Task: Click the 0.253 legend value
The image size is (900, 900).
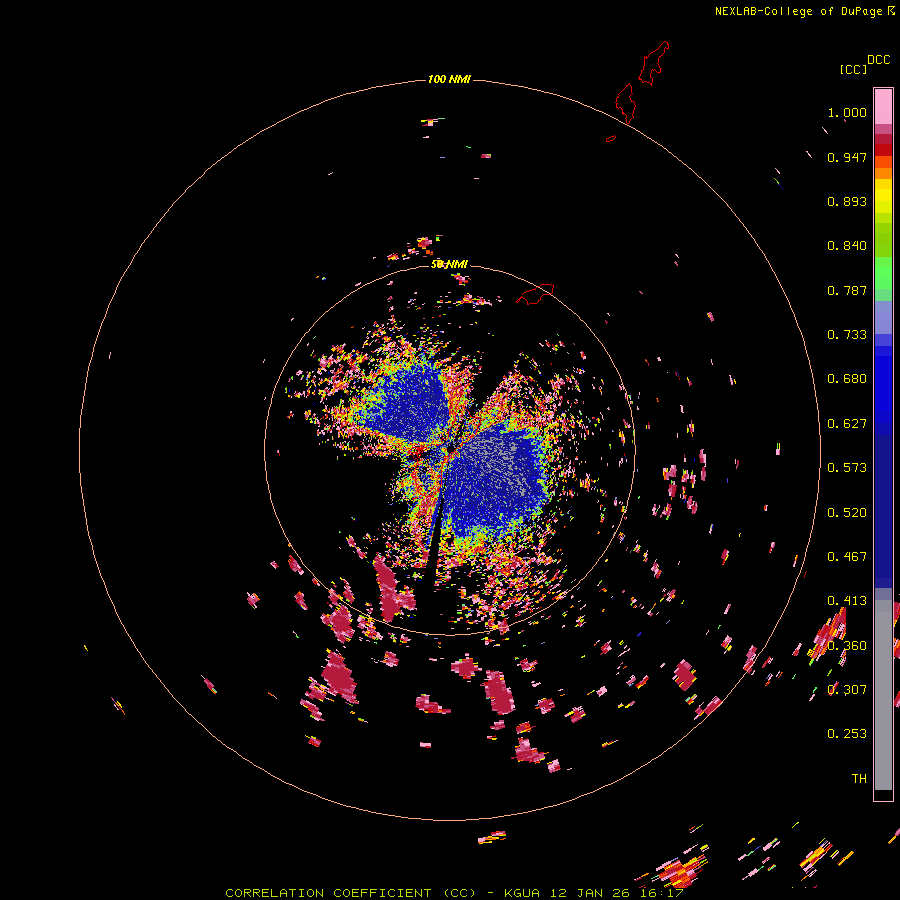Action: [847, 734]
